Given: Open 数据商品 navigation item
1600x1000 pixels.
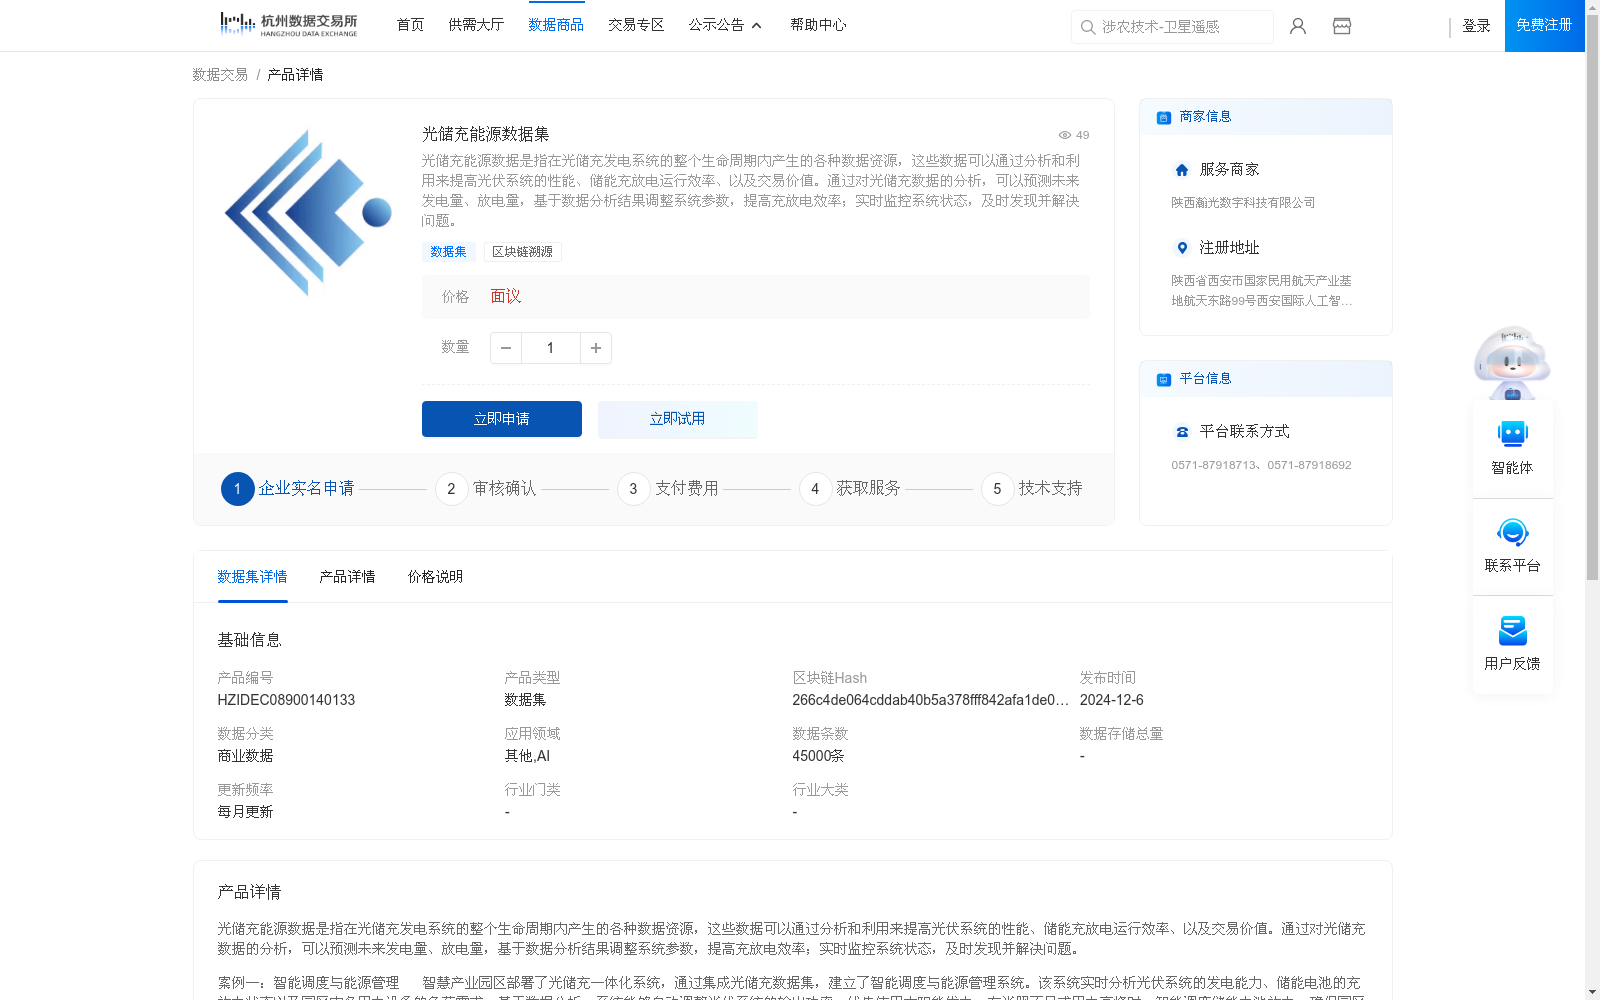Looking at the screenshot, I should [x=556, y=25].
